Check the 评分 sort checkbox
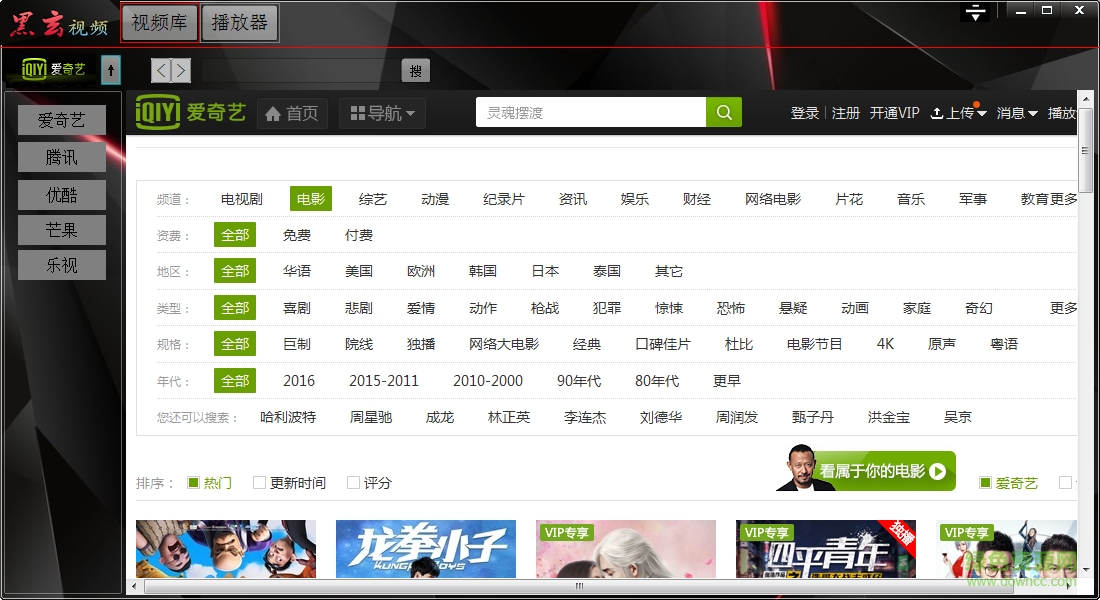 click(353, 483)
